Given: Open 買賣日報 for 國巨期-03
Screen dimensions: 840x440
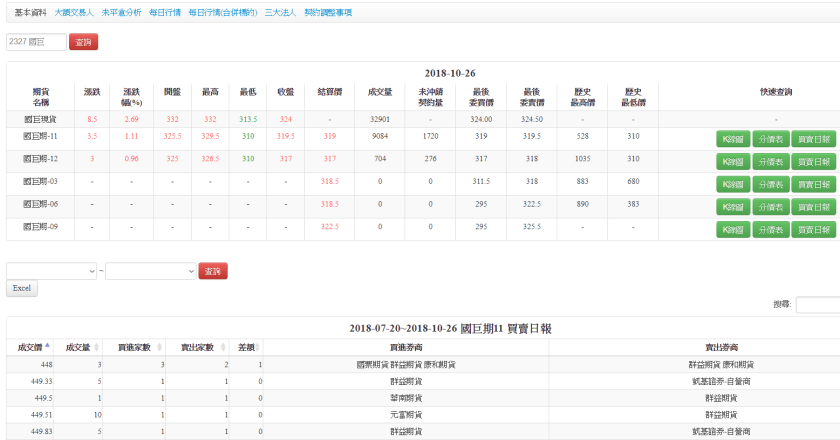Looking at the screenshot, I should (812, 184).
